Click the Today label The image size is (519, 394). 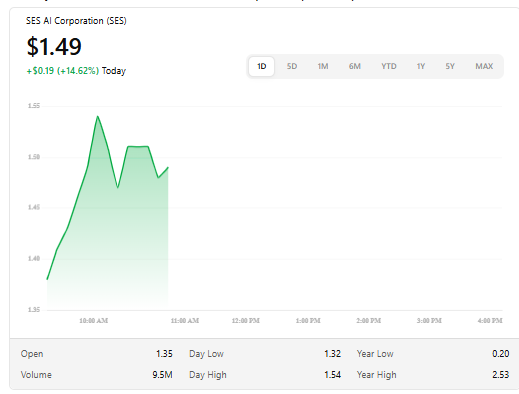114,71
